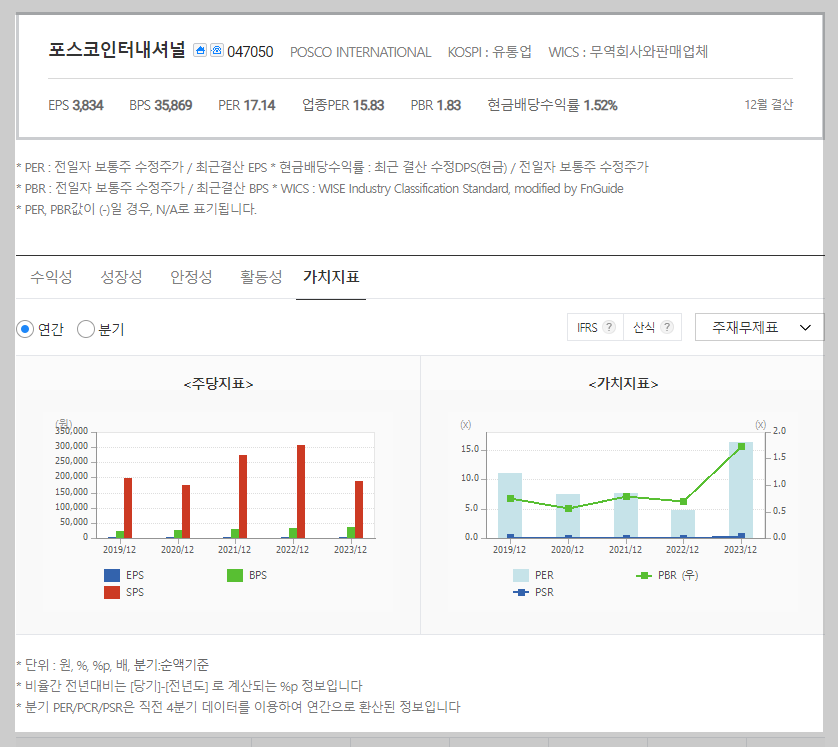Click the <주당지표> chart title

click(218, 384)
